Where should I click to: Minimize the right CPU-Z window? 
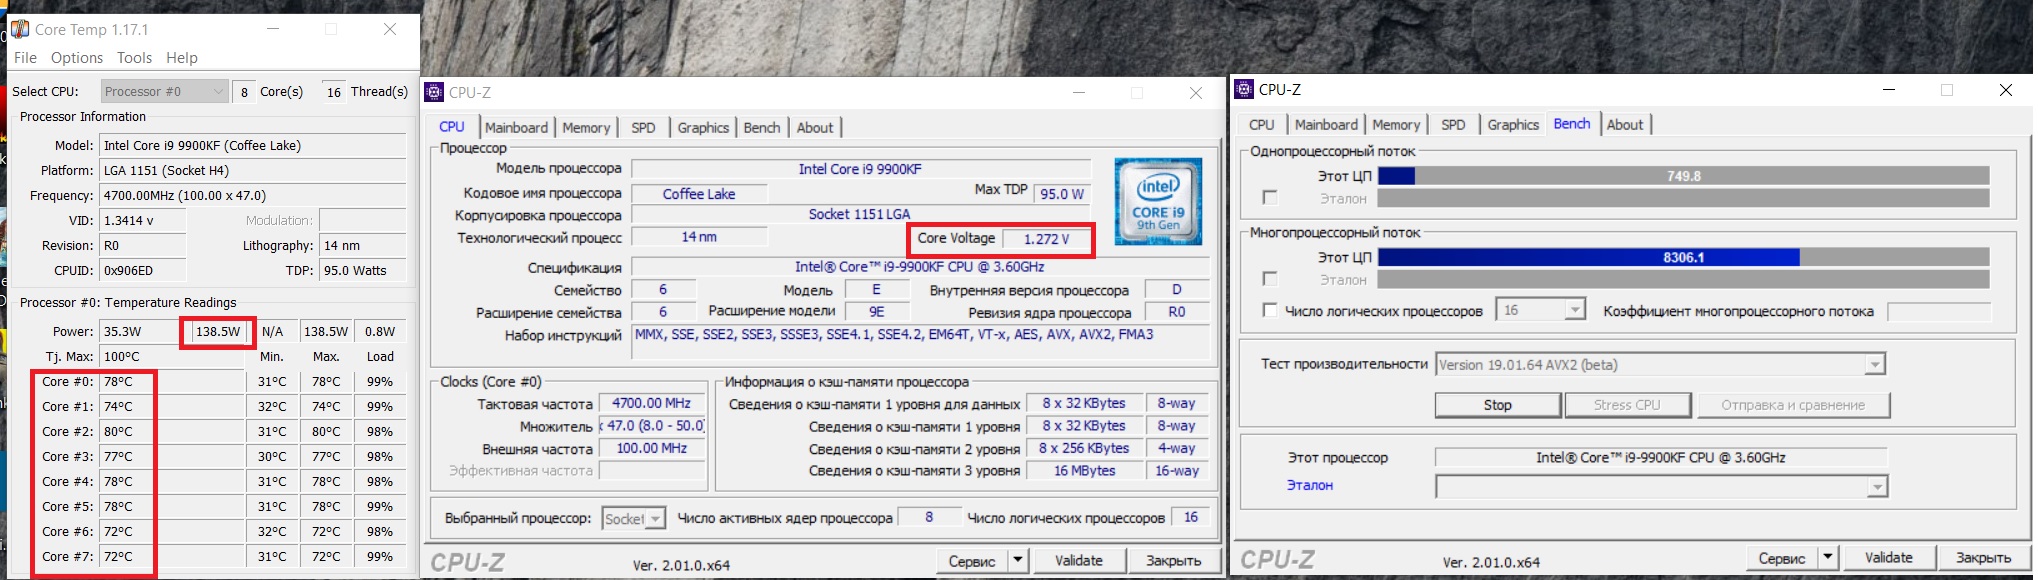coord(1889,89)
